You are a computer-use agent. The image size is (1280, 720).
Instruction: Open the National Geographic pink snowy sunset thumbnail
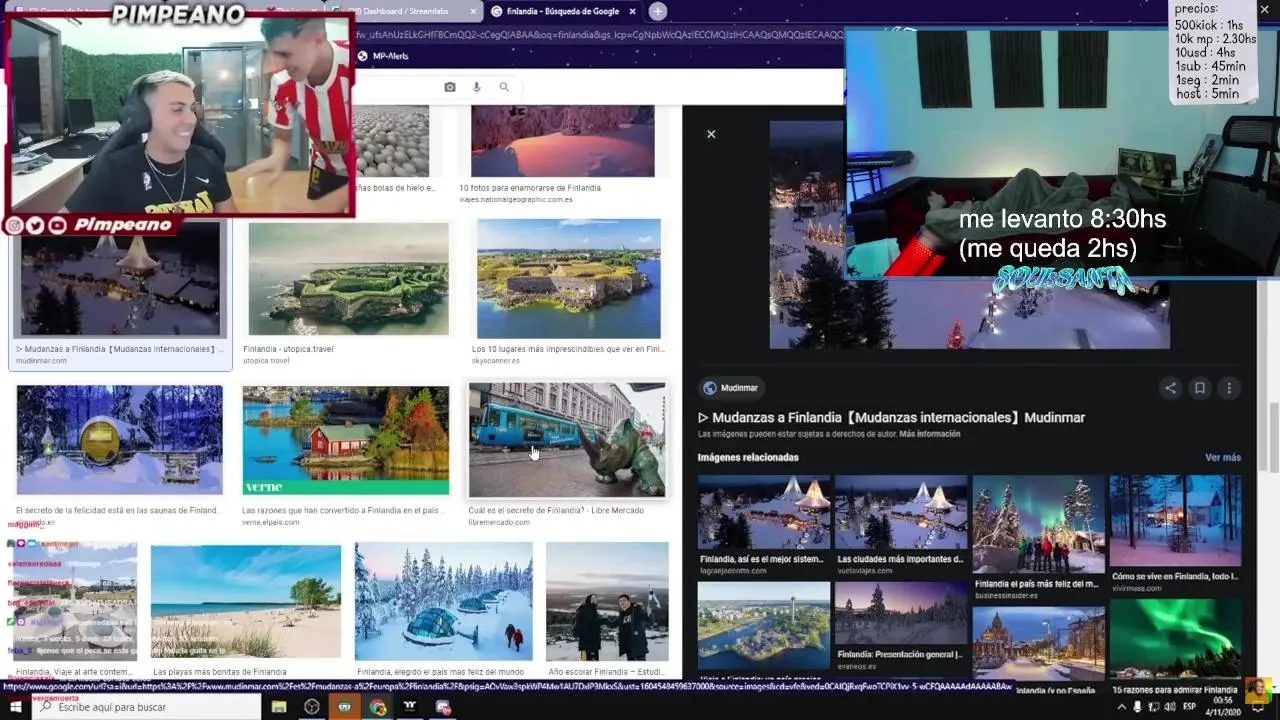tap(563, 141)
